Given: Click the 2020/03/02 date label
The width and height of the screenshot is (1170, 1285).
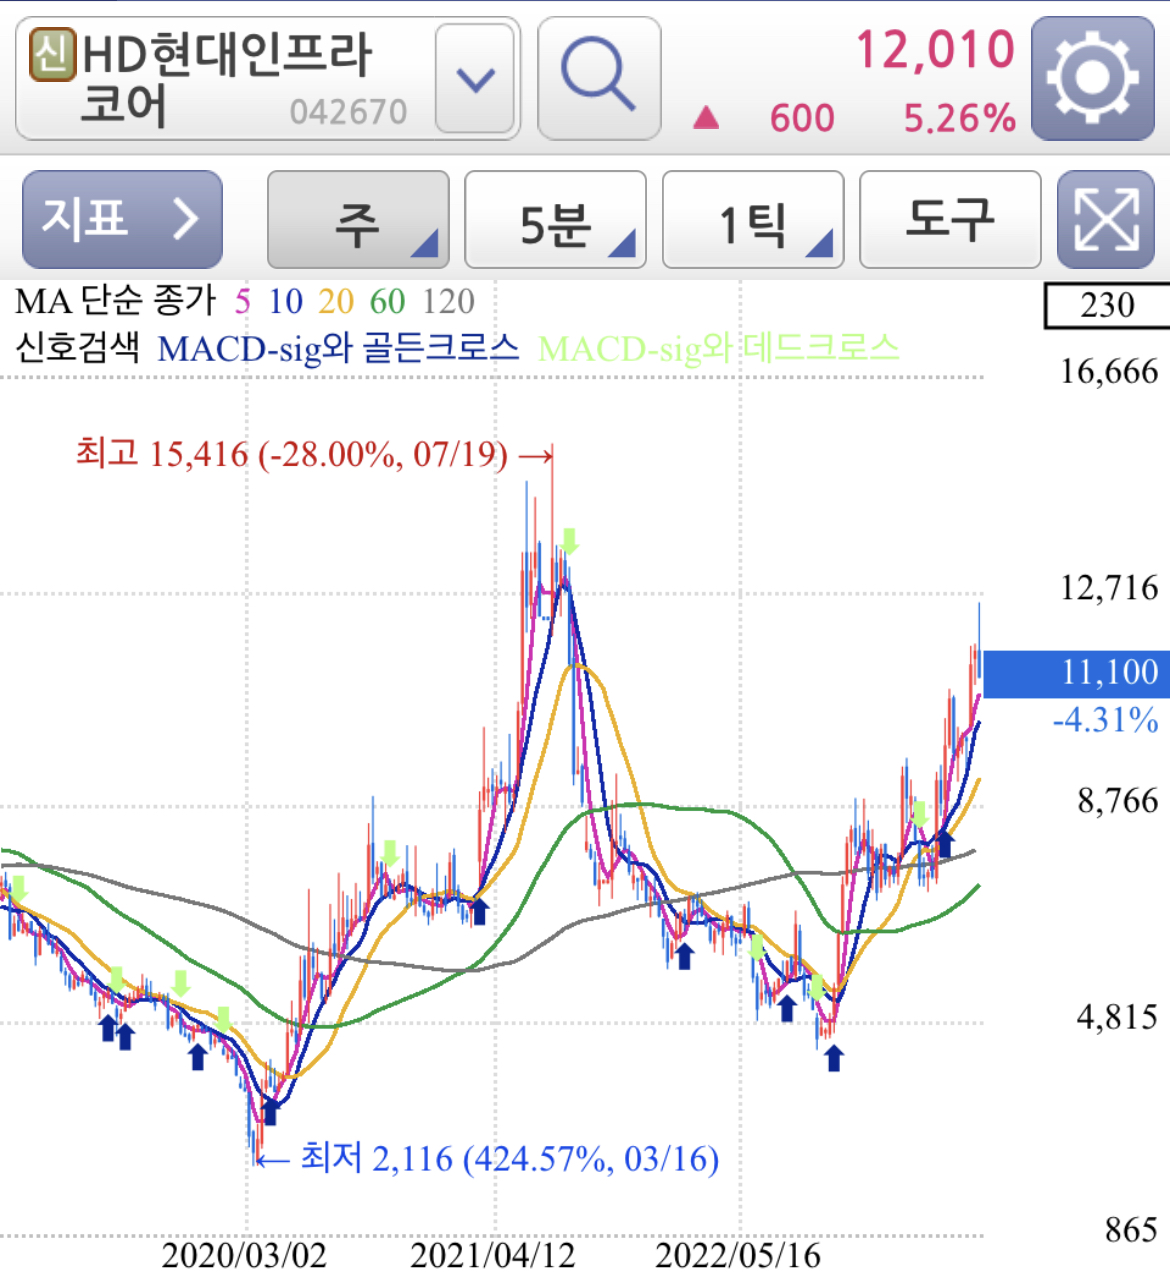Looking at the screenshot, I should 244,1256.
